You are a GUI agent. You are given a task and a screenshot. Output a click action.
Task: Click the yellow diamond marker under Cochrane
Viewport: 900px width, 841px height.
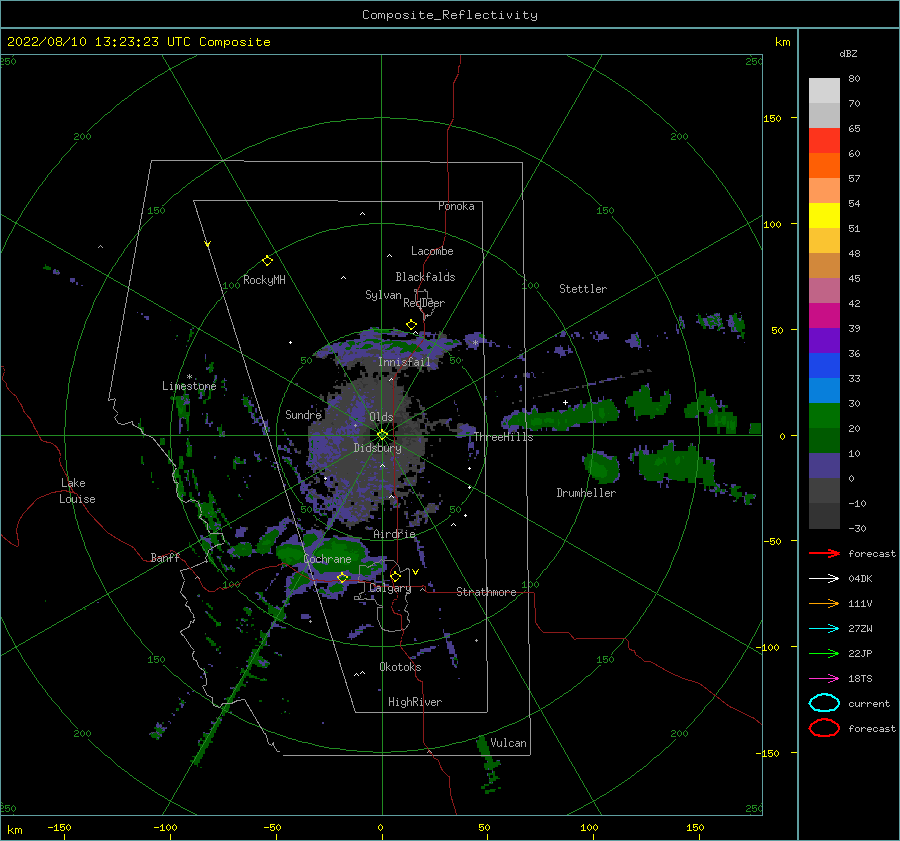(343, 578)
